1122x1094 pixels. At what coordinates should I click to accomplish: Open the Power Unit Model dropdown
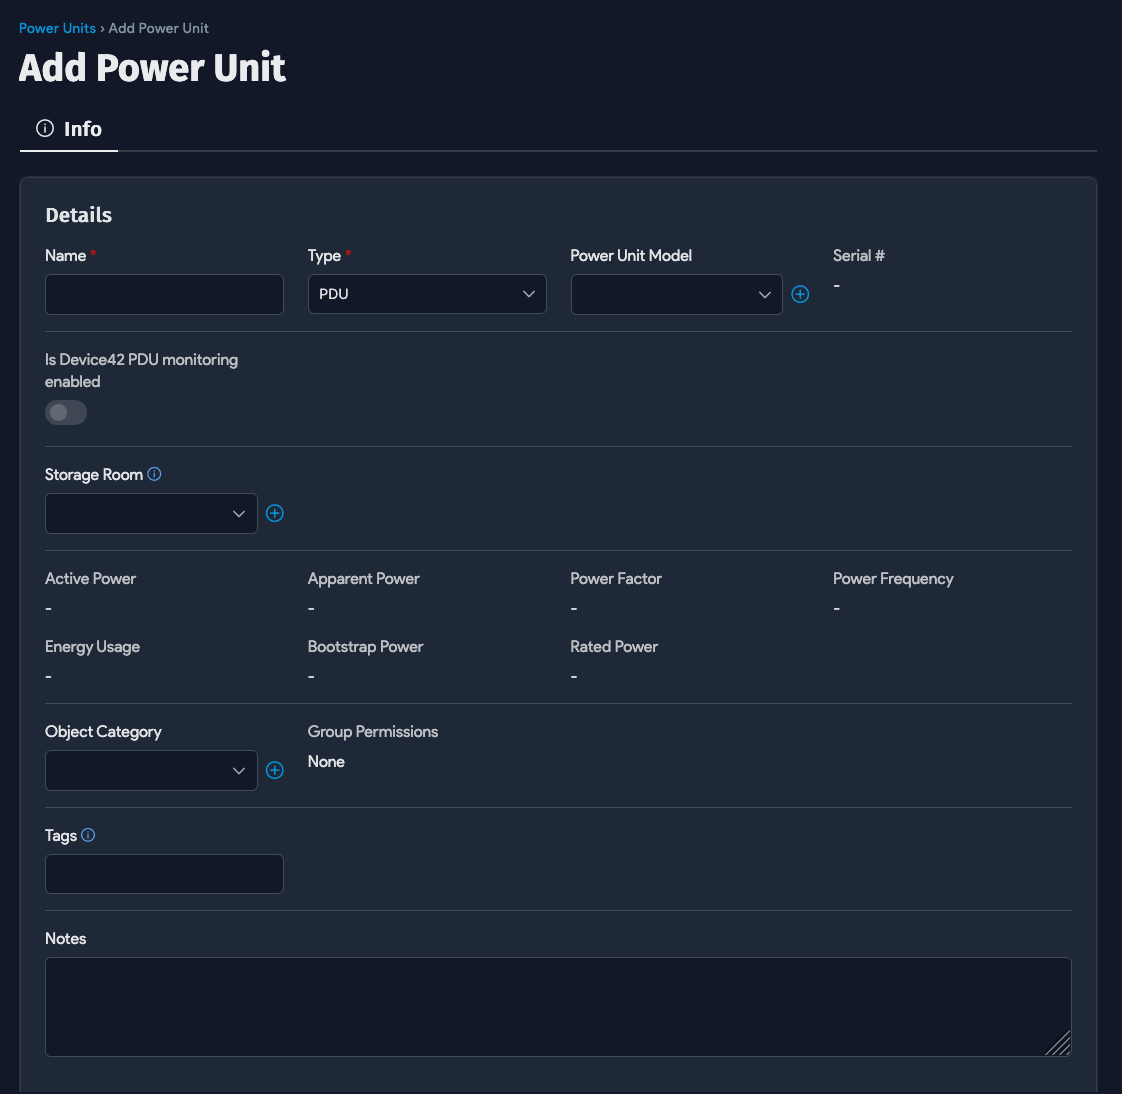coord(676,294)
